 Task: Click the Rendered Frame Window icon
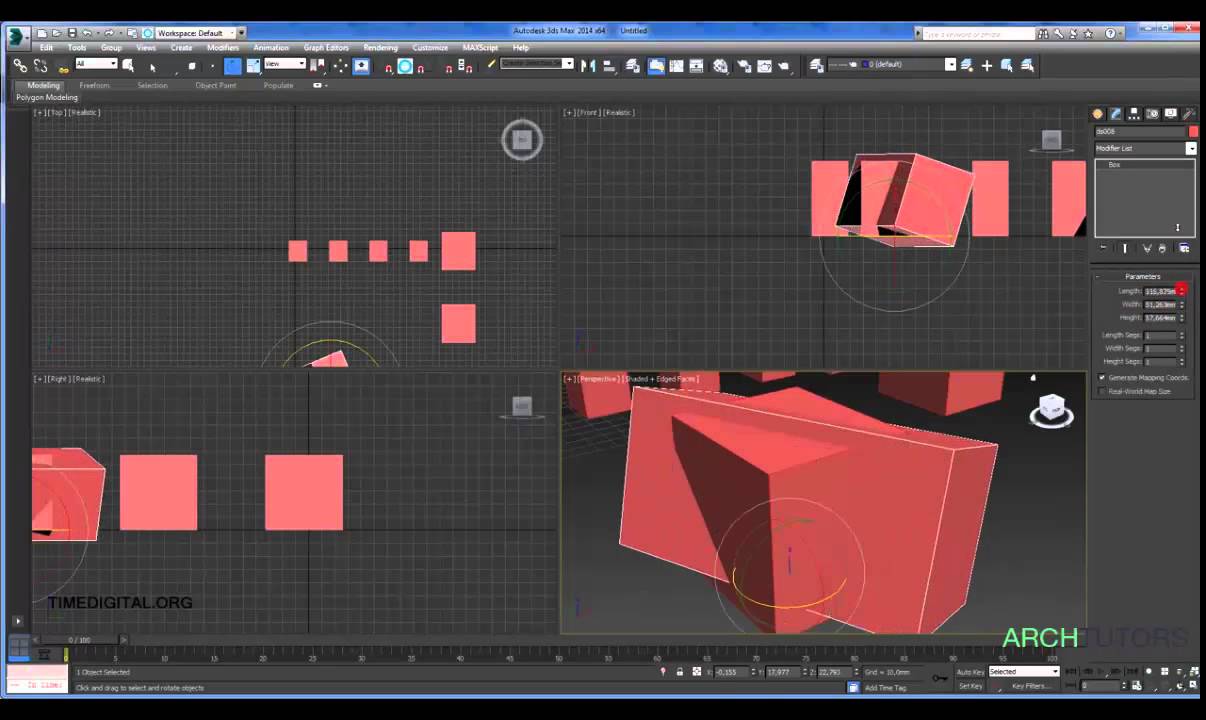tap(764, 66)
